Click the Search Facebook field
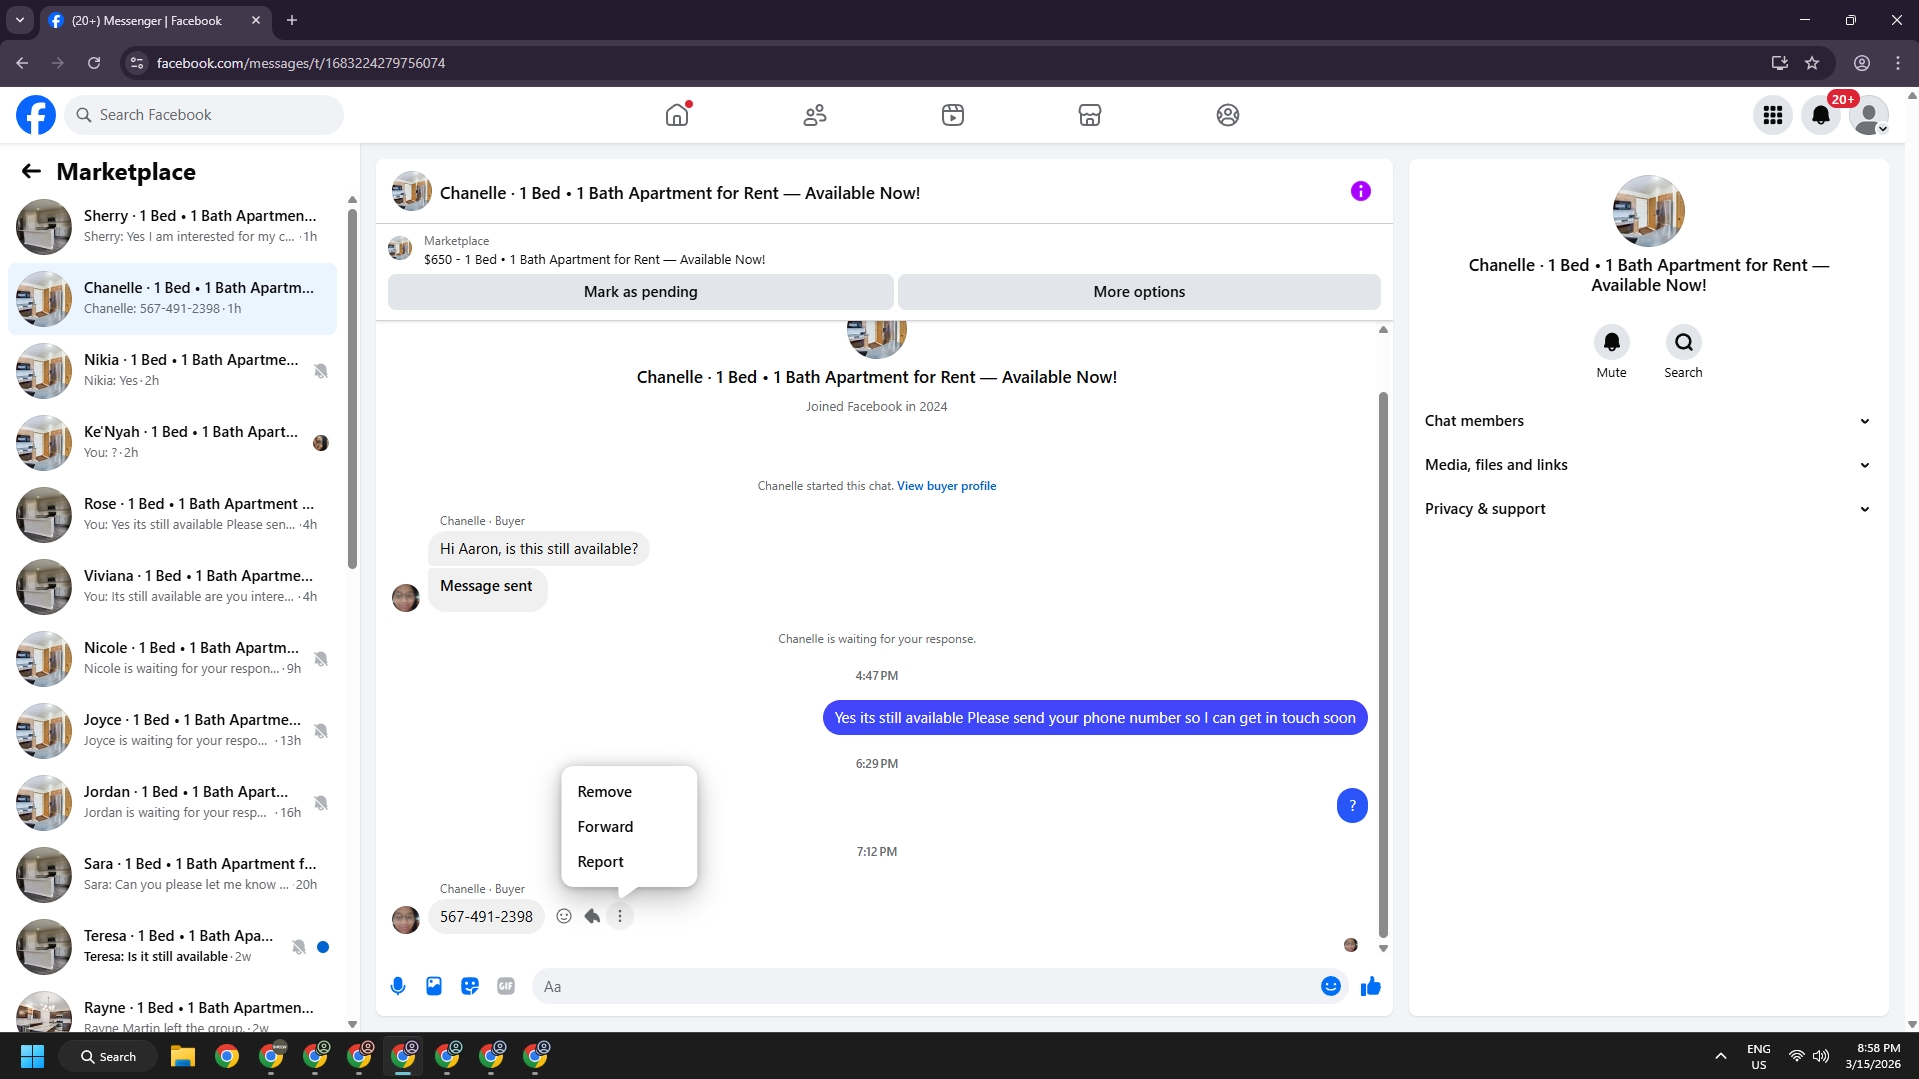This screenshot has width=1919, height=1079. point(204,115)
